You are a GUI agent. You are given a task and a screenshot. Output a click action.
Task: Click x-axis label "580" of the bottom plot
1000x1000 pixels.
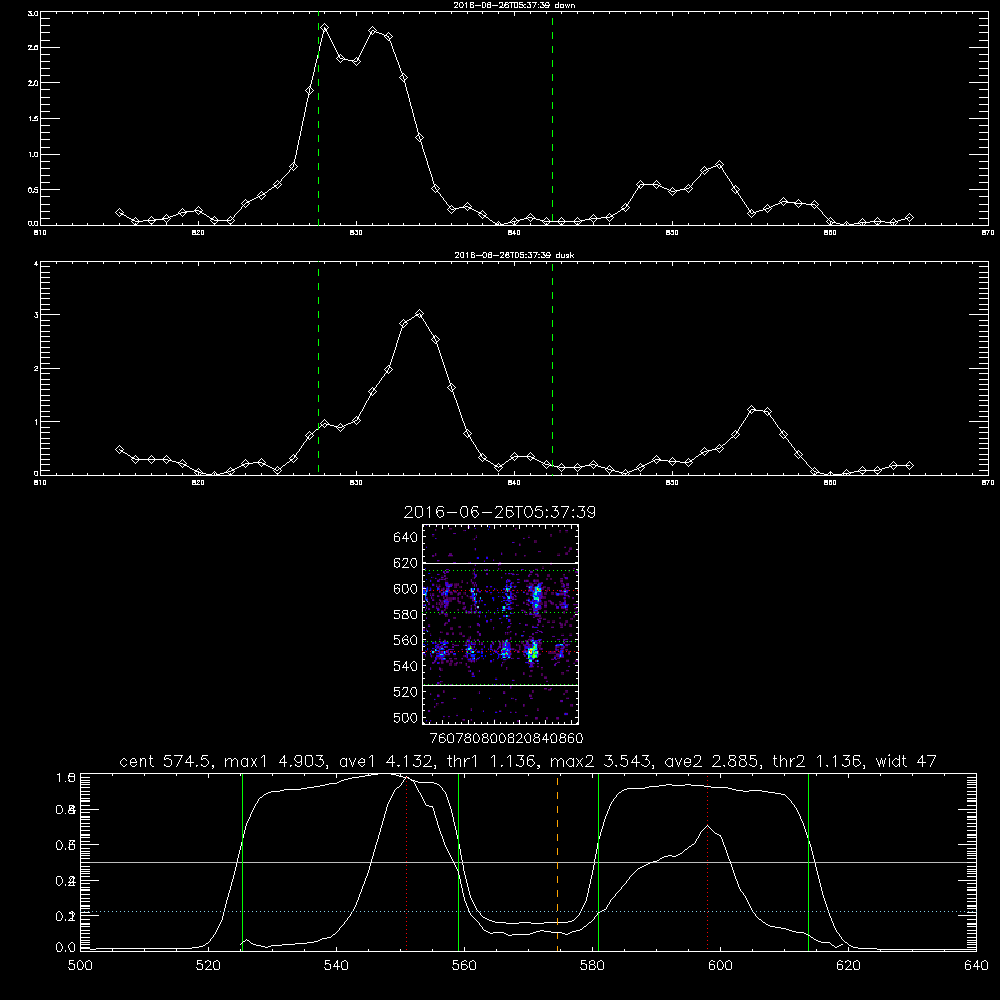pos(592,966)
